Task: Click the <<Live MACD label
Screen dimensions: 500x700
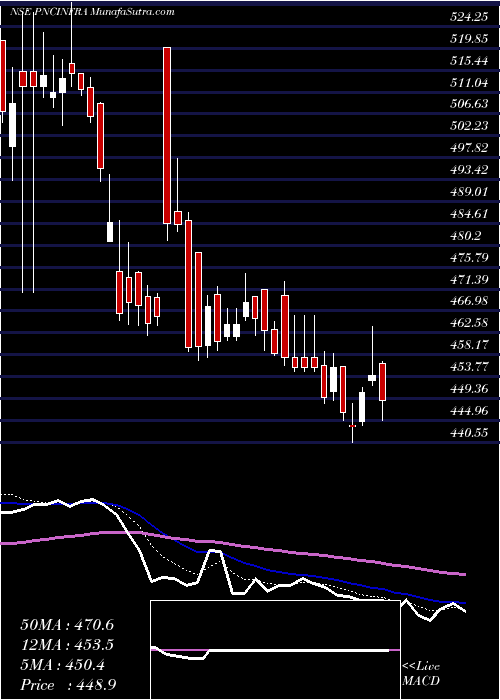Action: [x=421, y=674]
